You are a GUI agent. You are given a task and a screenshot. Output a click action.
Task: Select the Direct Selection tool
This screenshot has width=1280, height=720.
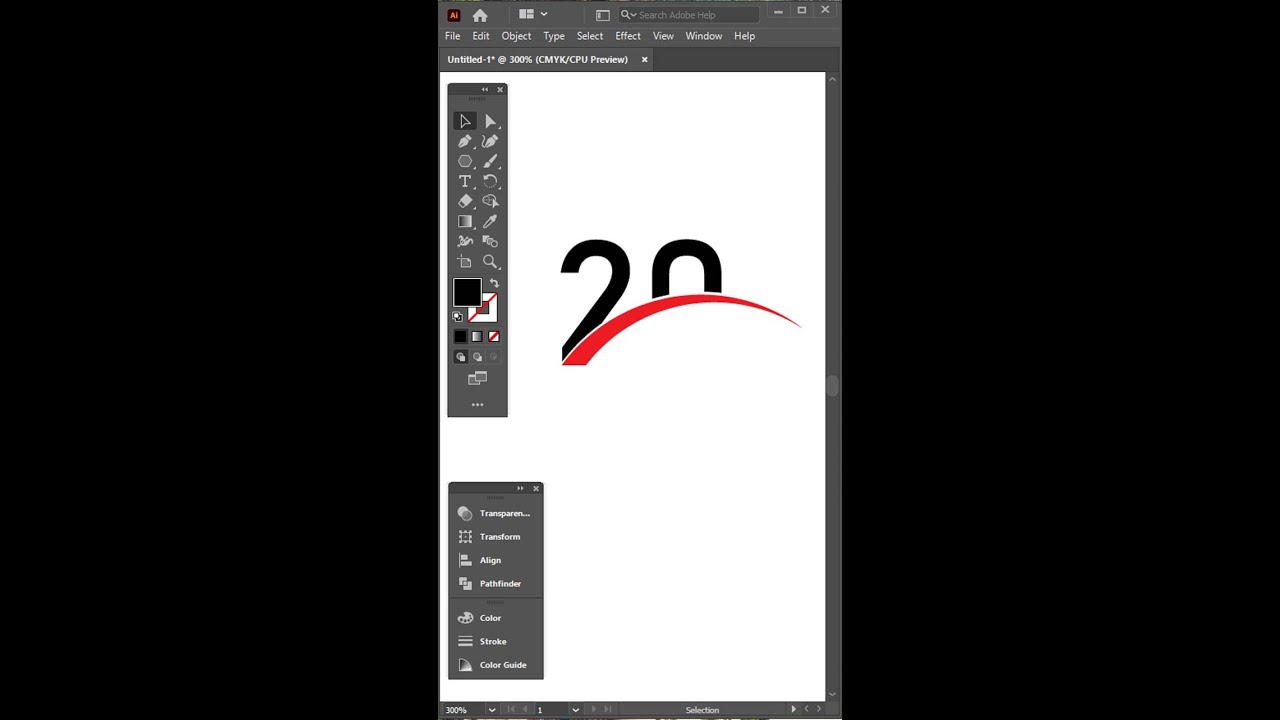(490, 121)
